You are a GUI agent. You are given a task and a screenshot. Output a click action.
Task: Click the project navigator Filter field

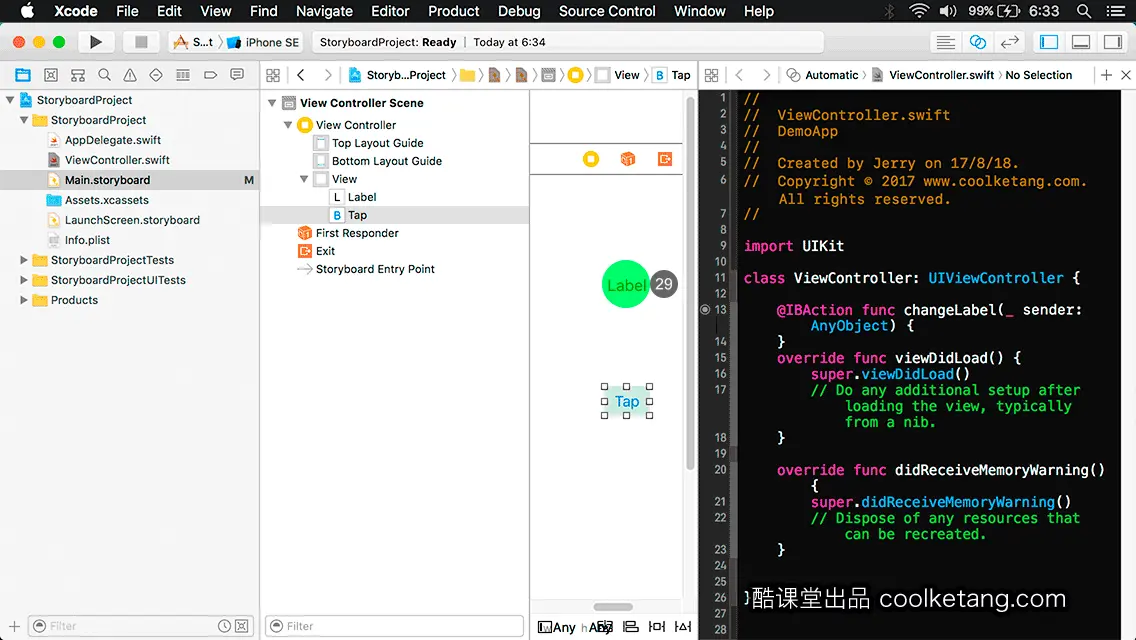141,626
